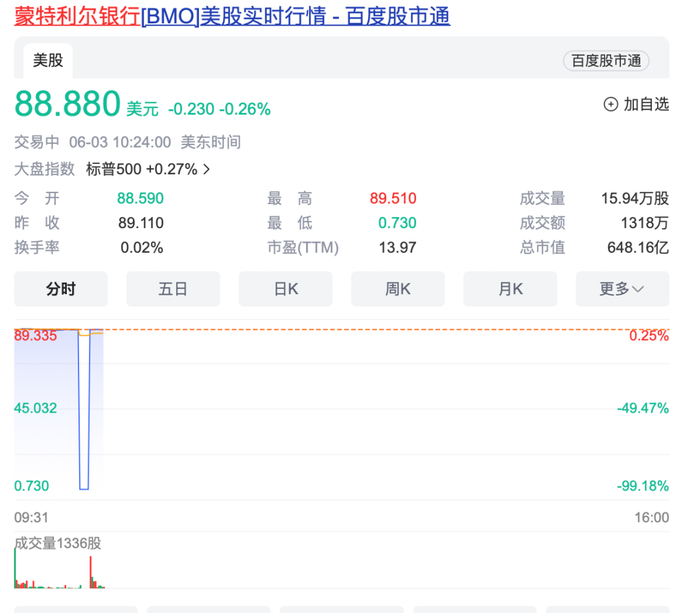Click the 百度股市通 badge button
The width and height of the screenshot is (700, 613).
click(606, 61)
